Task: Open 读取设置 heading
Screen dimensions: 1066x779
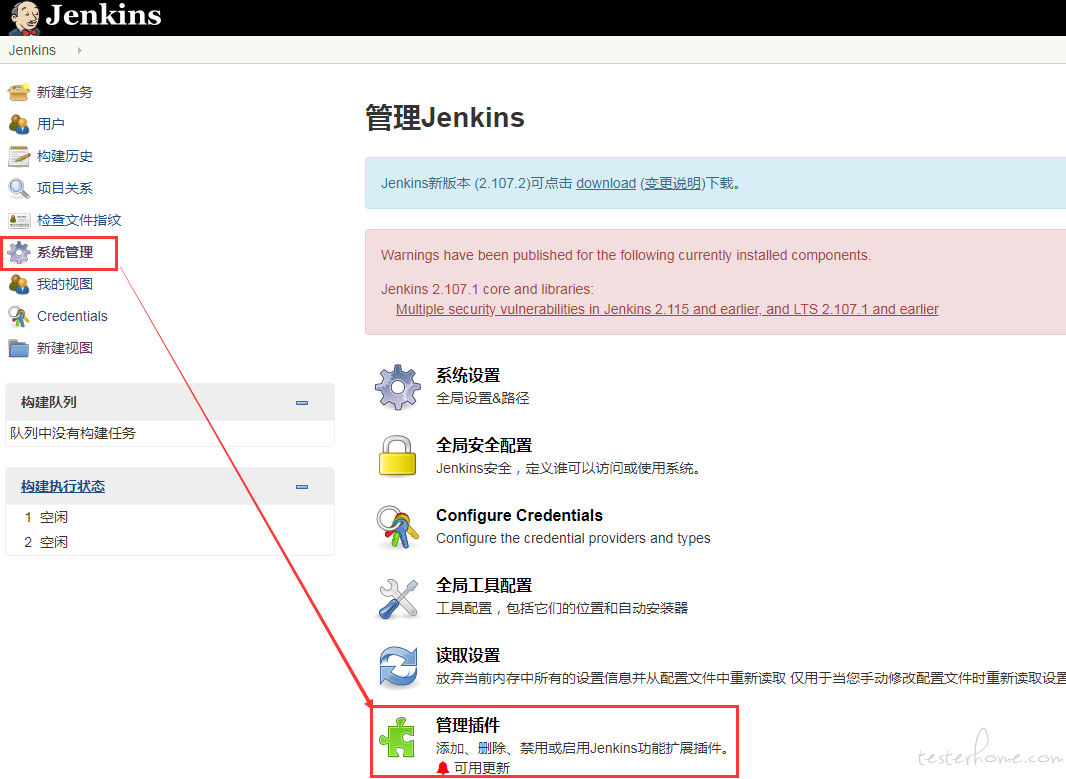Action: pyautogui.click(x=468, y=655)
